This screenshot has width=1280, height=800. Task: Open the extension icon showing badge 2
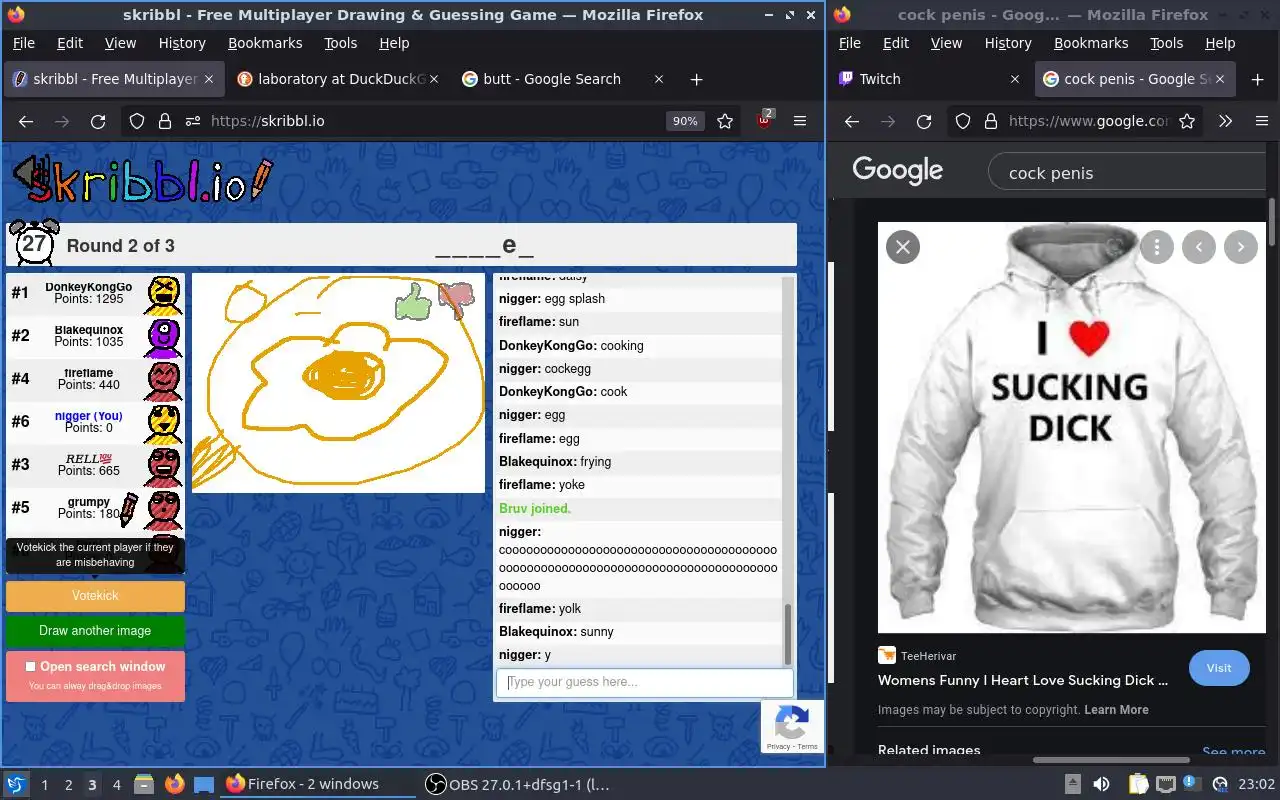coord(765,121)
